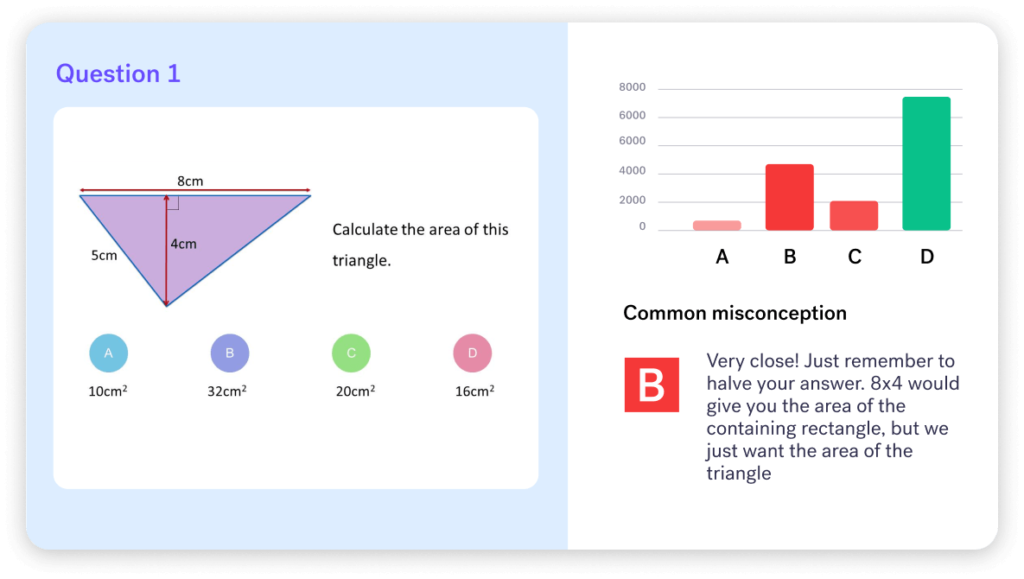Click the Common misconception heading
This screenshot has height=579, width=1024.
pyautogui.click(x=735, y=313)
